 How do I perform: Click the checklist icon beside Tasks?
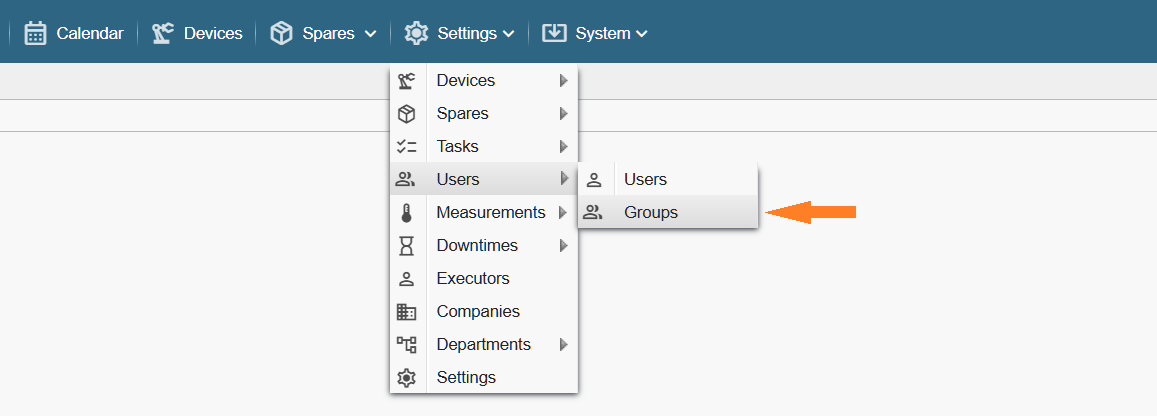(406, 147)
